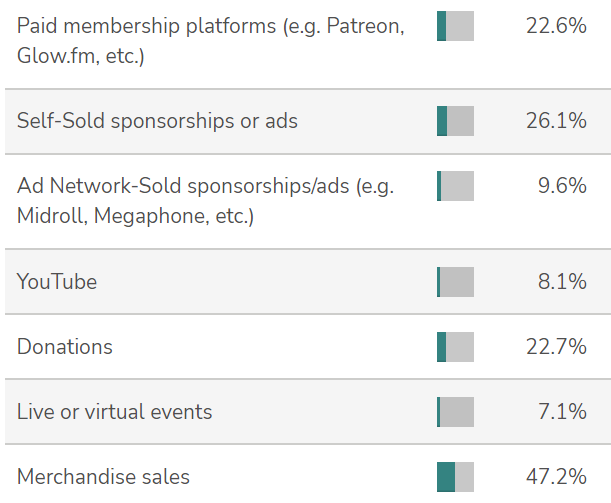
Task: Select the 22.6% value for Paid membership
Action: coord(556,26)
